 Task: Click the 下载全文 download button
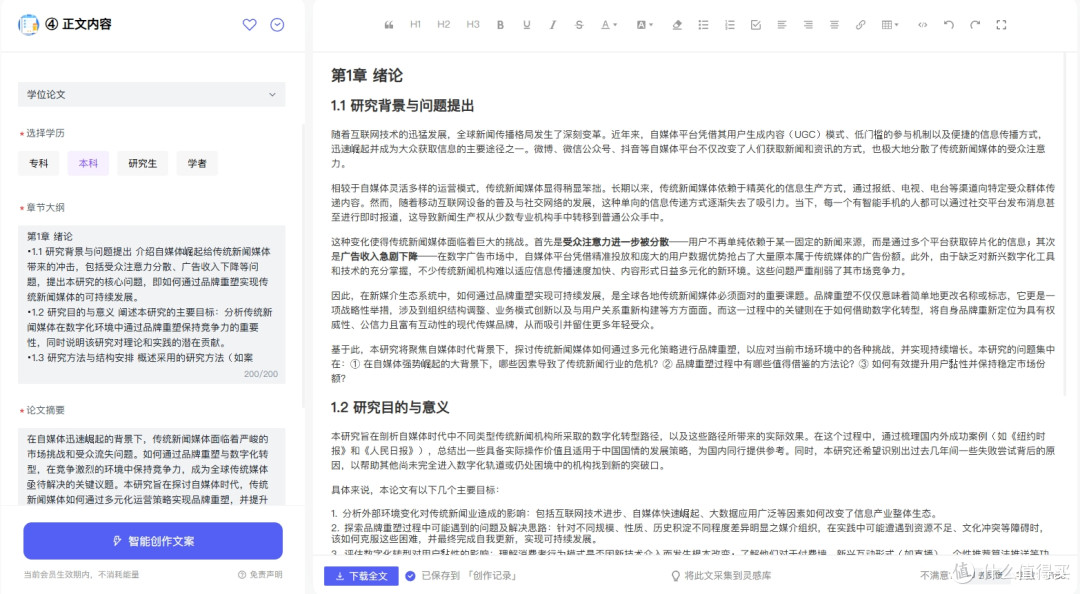361,576
